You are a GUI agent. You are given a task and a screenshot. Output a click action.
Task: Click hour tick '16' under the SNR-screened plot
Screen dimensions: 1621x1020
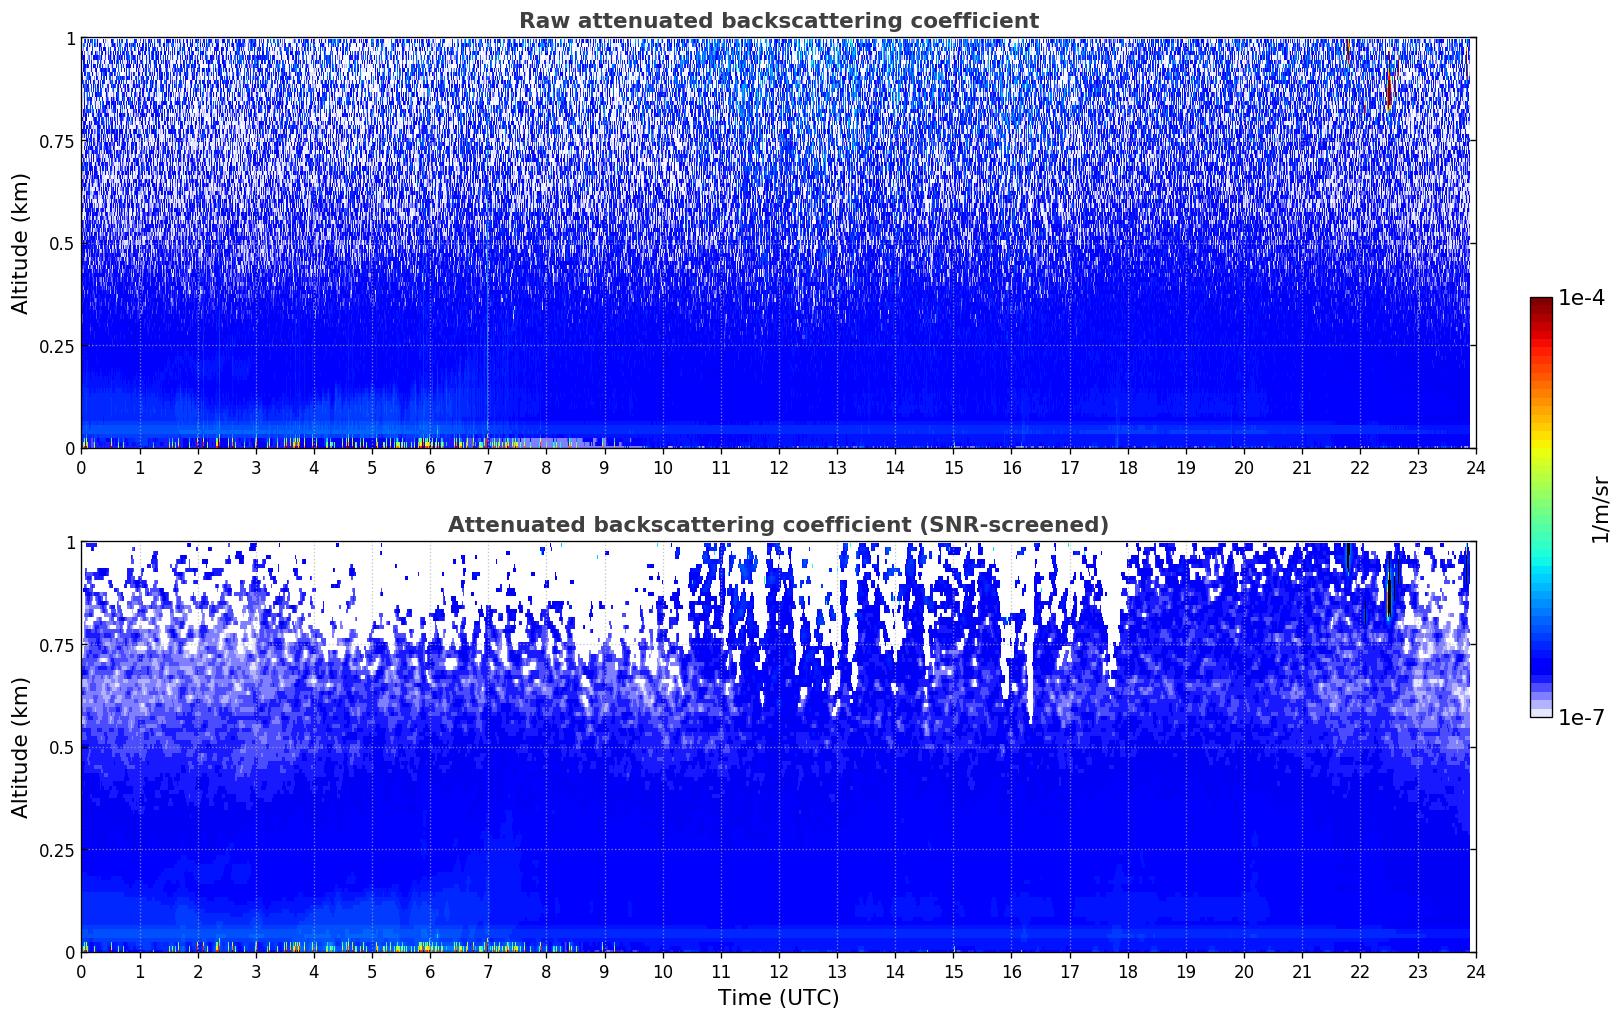click(1011, 971)
